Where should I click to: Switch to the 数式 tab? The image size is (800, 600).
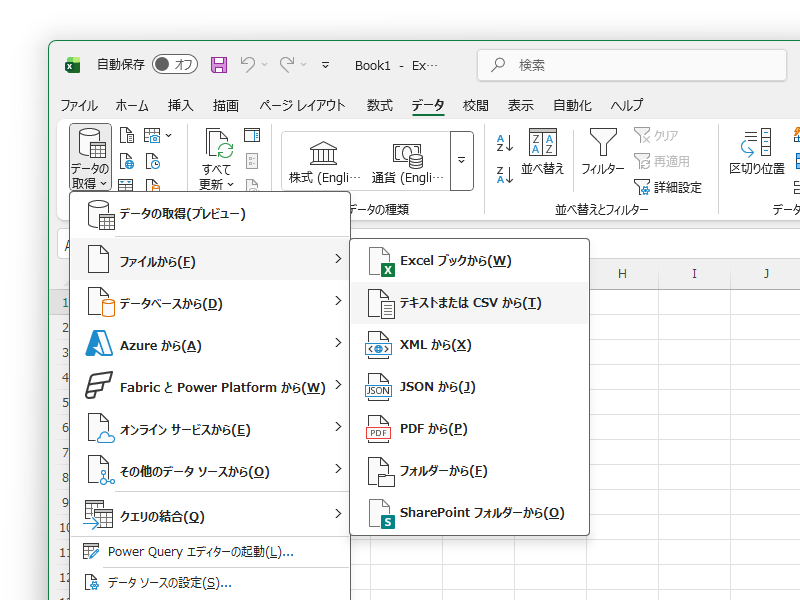[380, 105]
